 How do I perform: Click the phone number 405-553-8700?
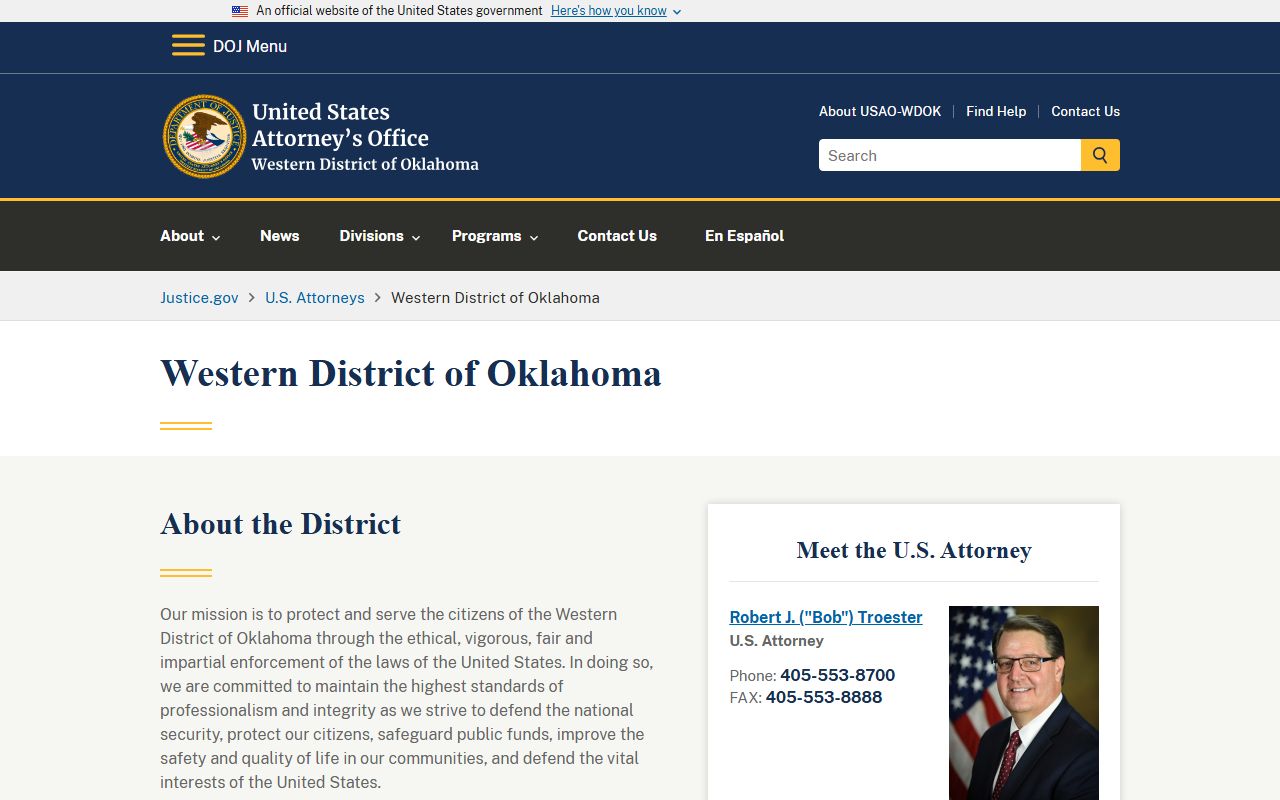(838, 675)
